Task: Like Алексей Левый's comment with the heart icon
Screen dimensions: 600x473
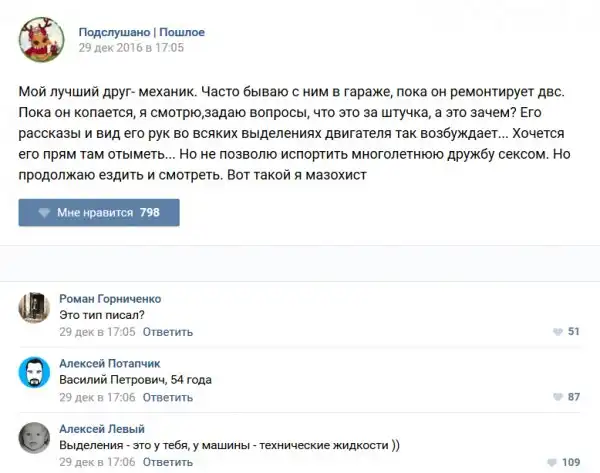Action: tap(553, 462)
